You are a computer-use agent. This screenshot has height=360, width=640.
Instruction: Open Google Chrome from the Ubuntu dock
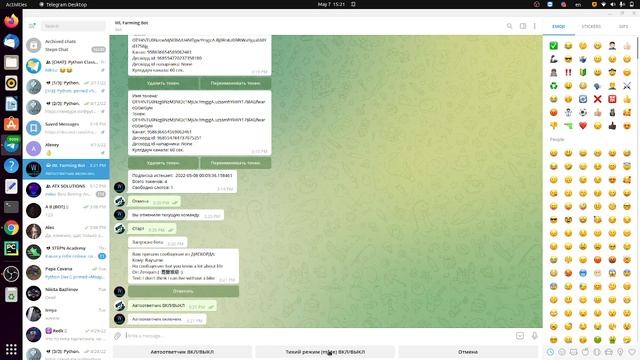click(x=11, y=228)
